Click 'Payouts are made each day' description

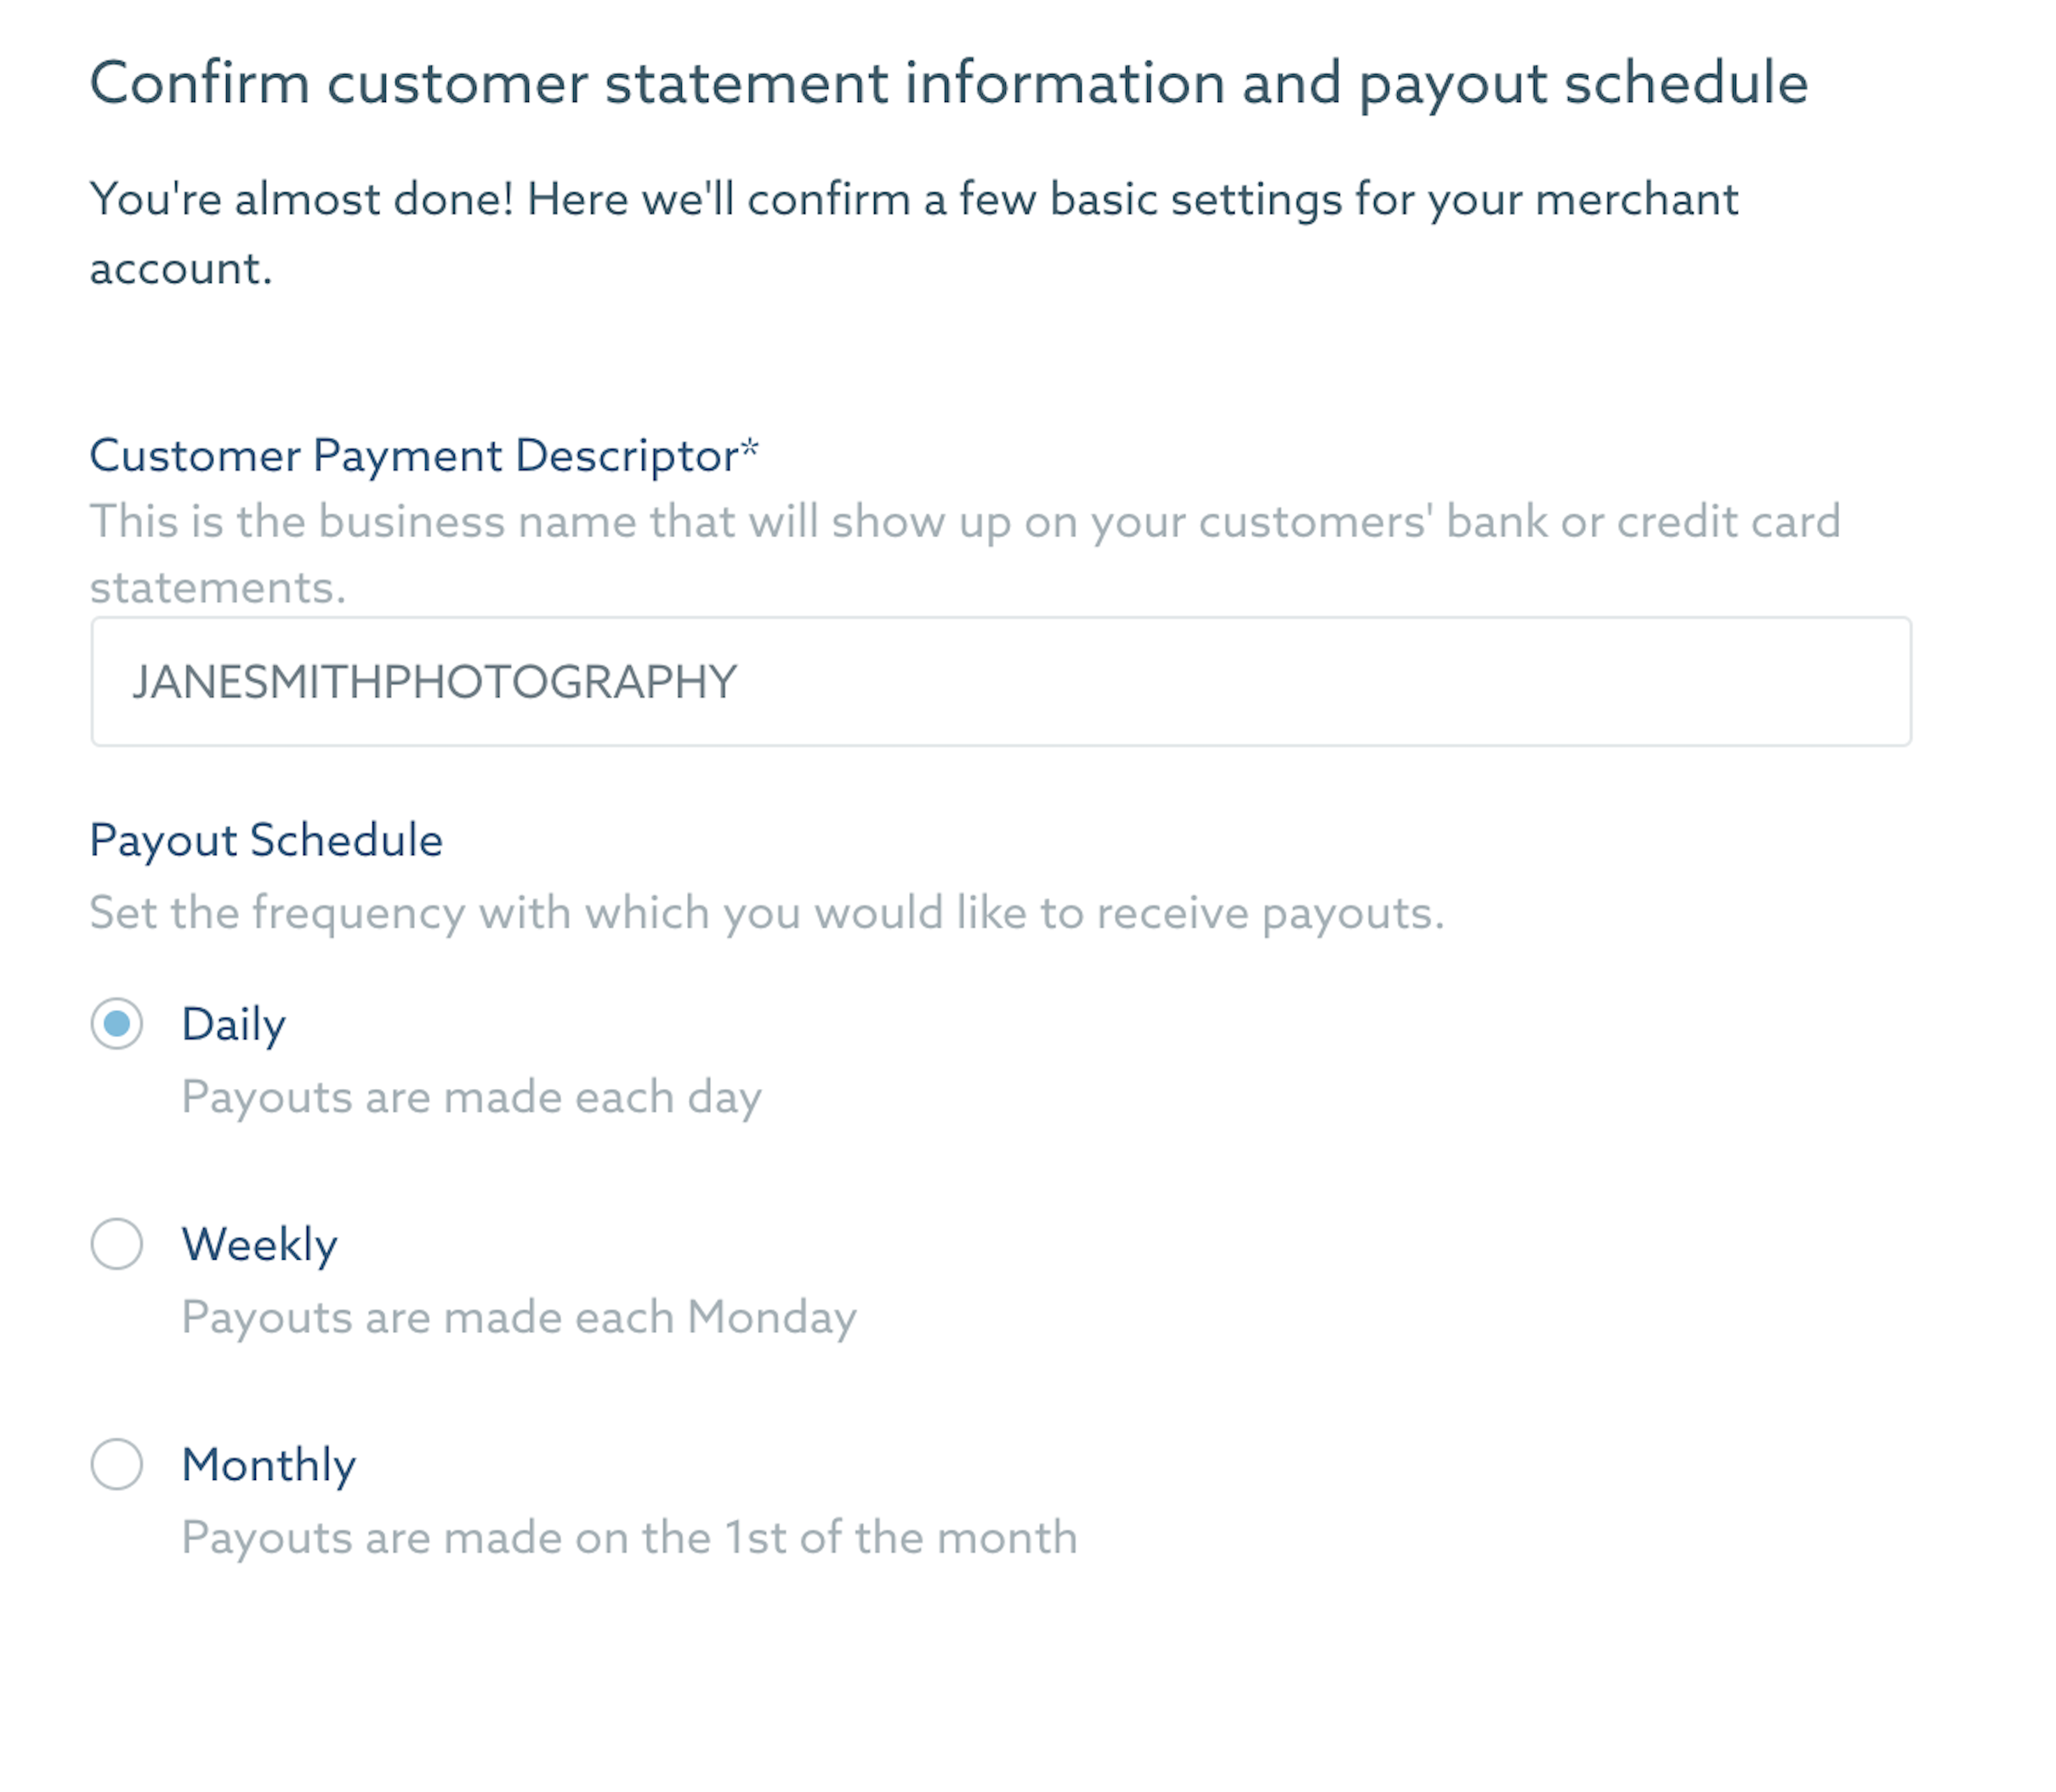472,1098
